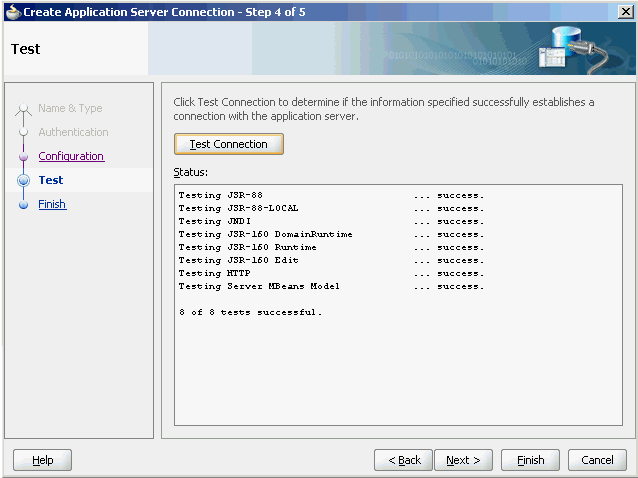Viewport: 638px width, 478px height.
Task: Open the Configuration step link
Action: coord(71,156)
